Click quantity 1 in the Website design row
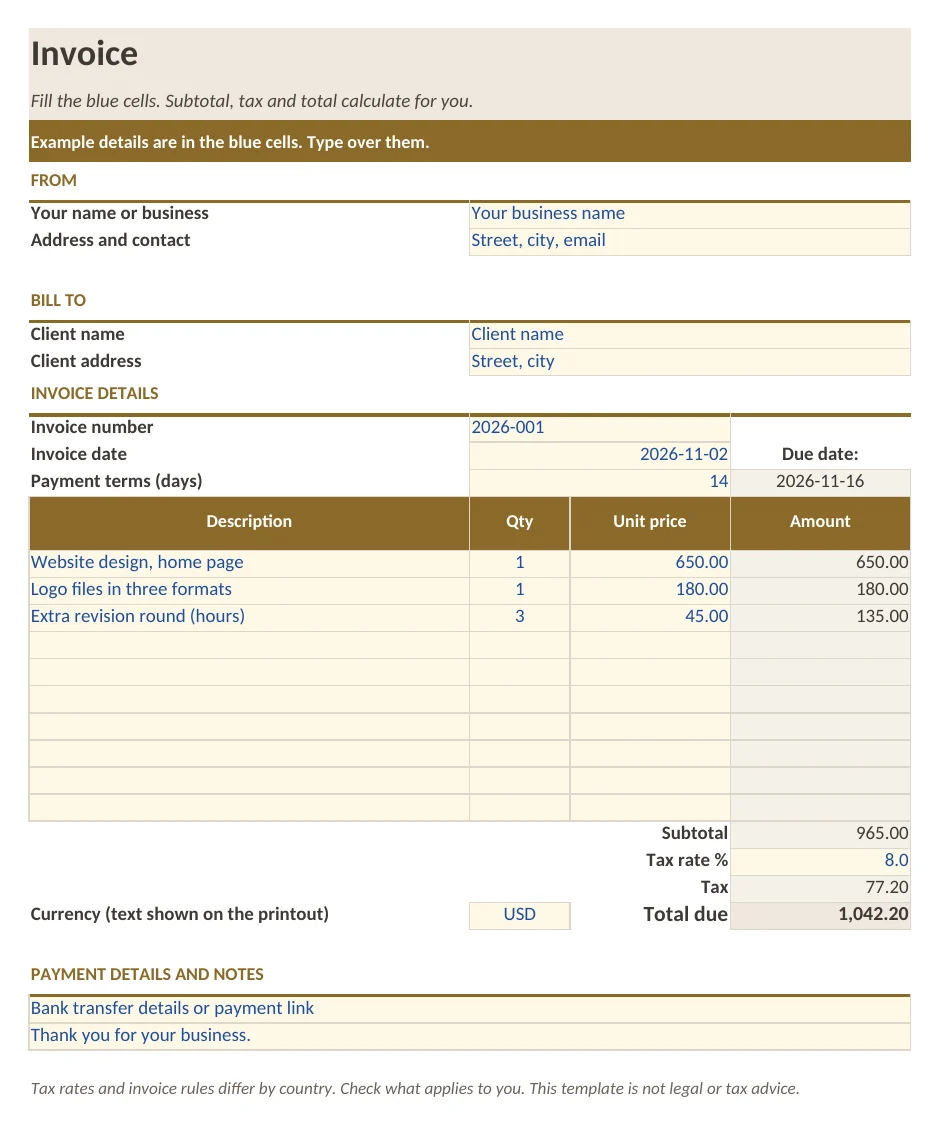Viewport: 939px width, 1125px height. coord(519,563)
